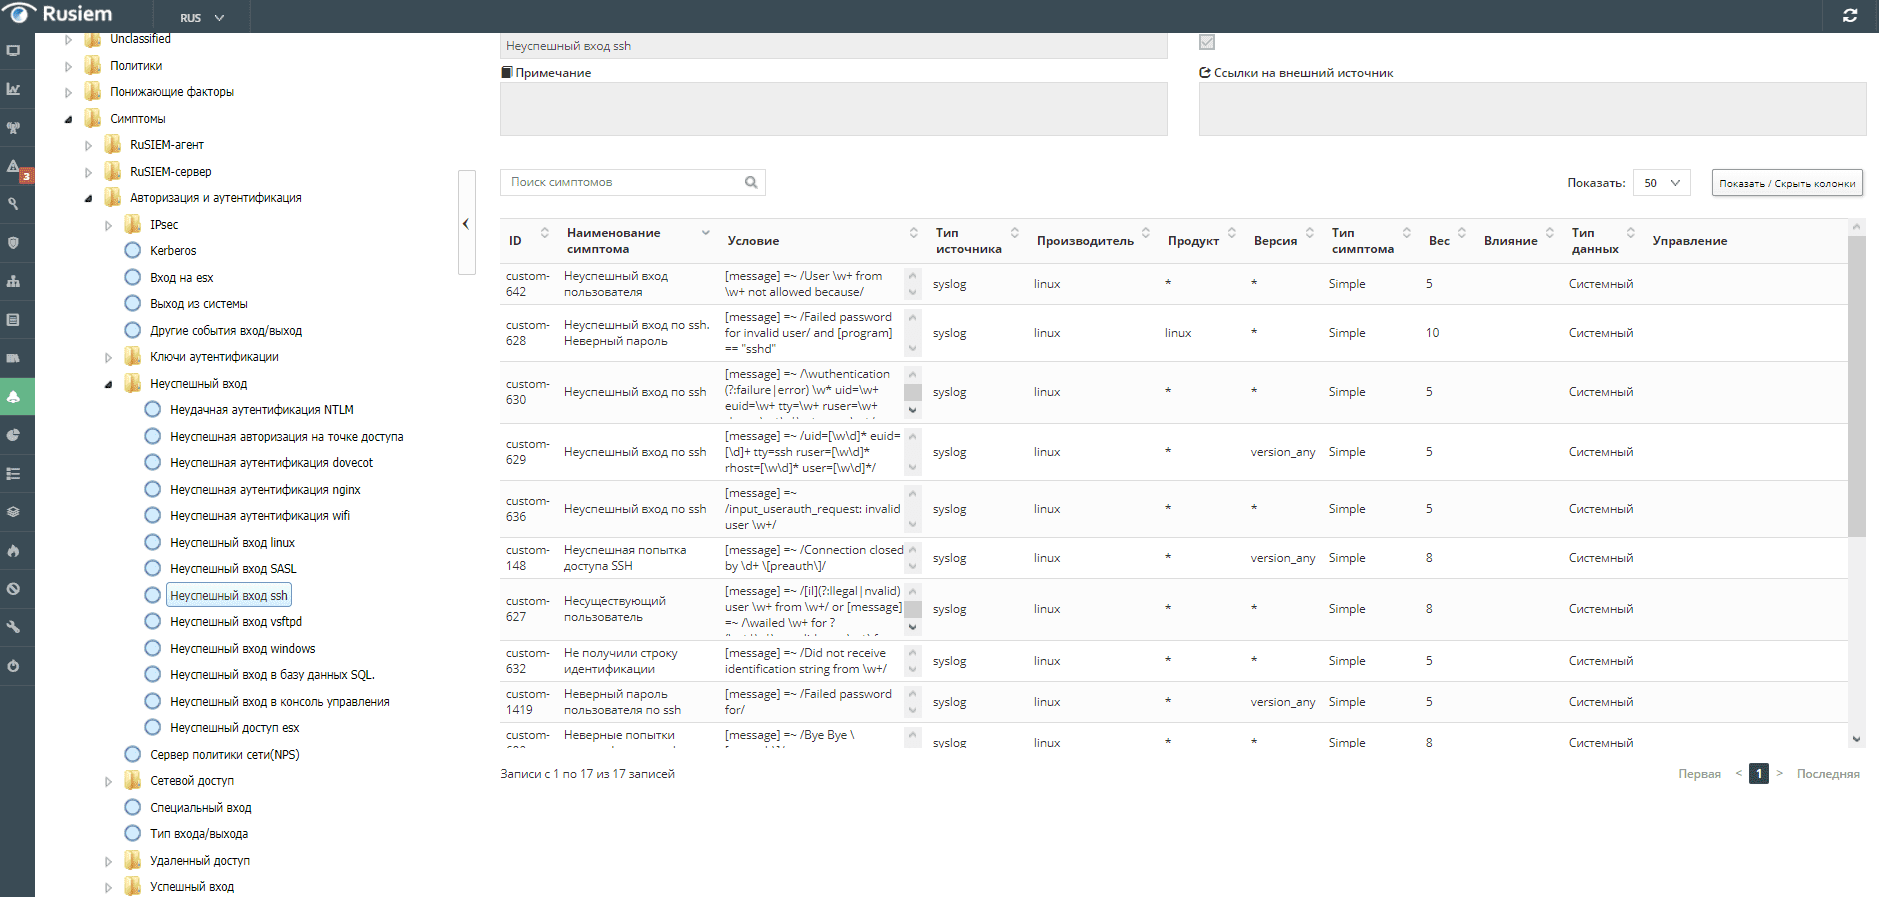Viewport: 1879px width, 897px height.
Task: Open the chart analytics sidebar icon
Action: pos(14,89)
